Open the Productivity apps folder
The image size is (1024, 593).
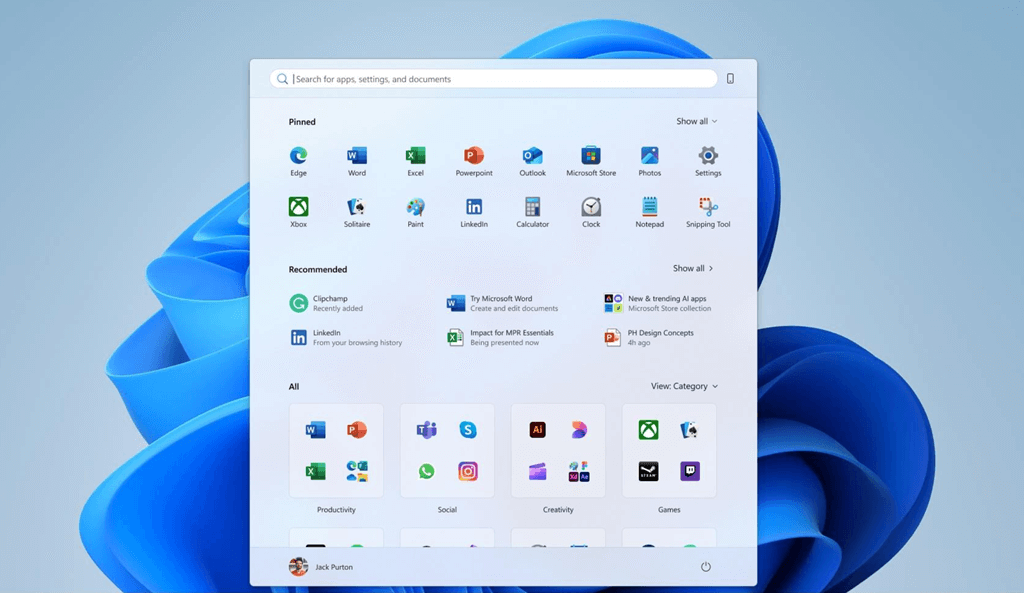tap(336, 450)
